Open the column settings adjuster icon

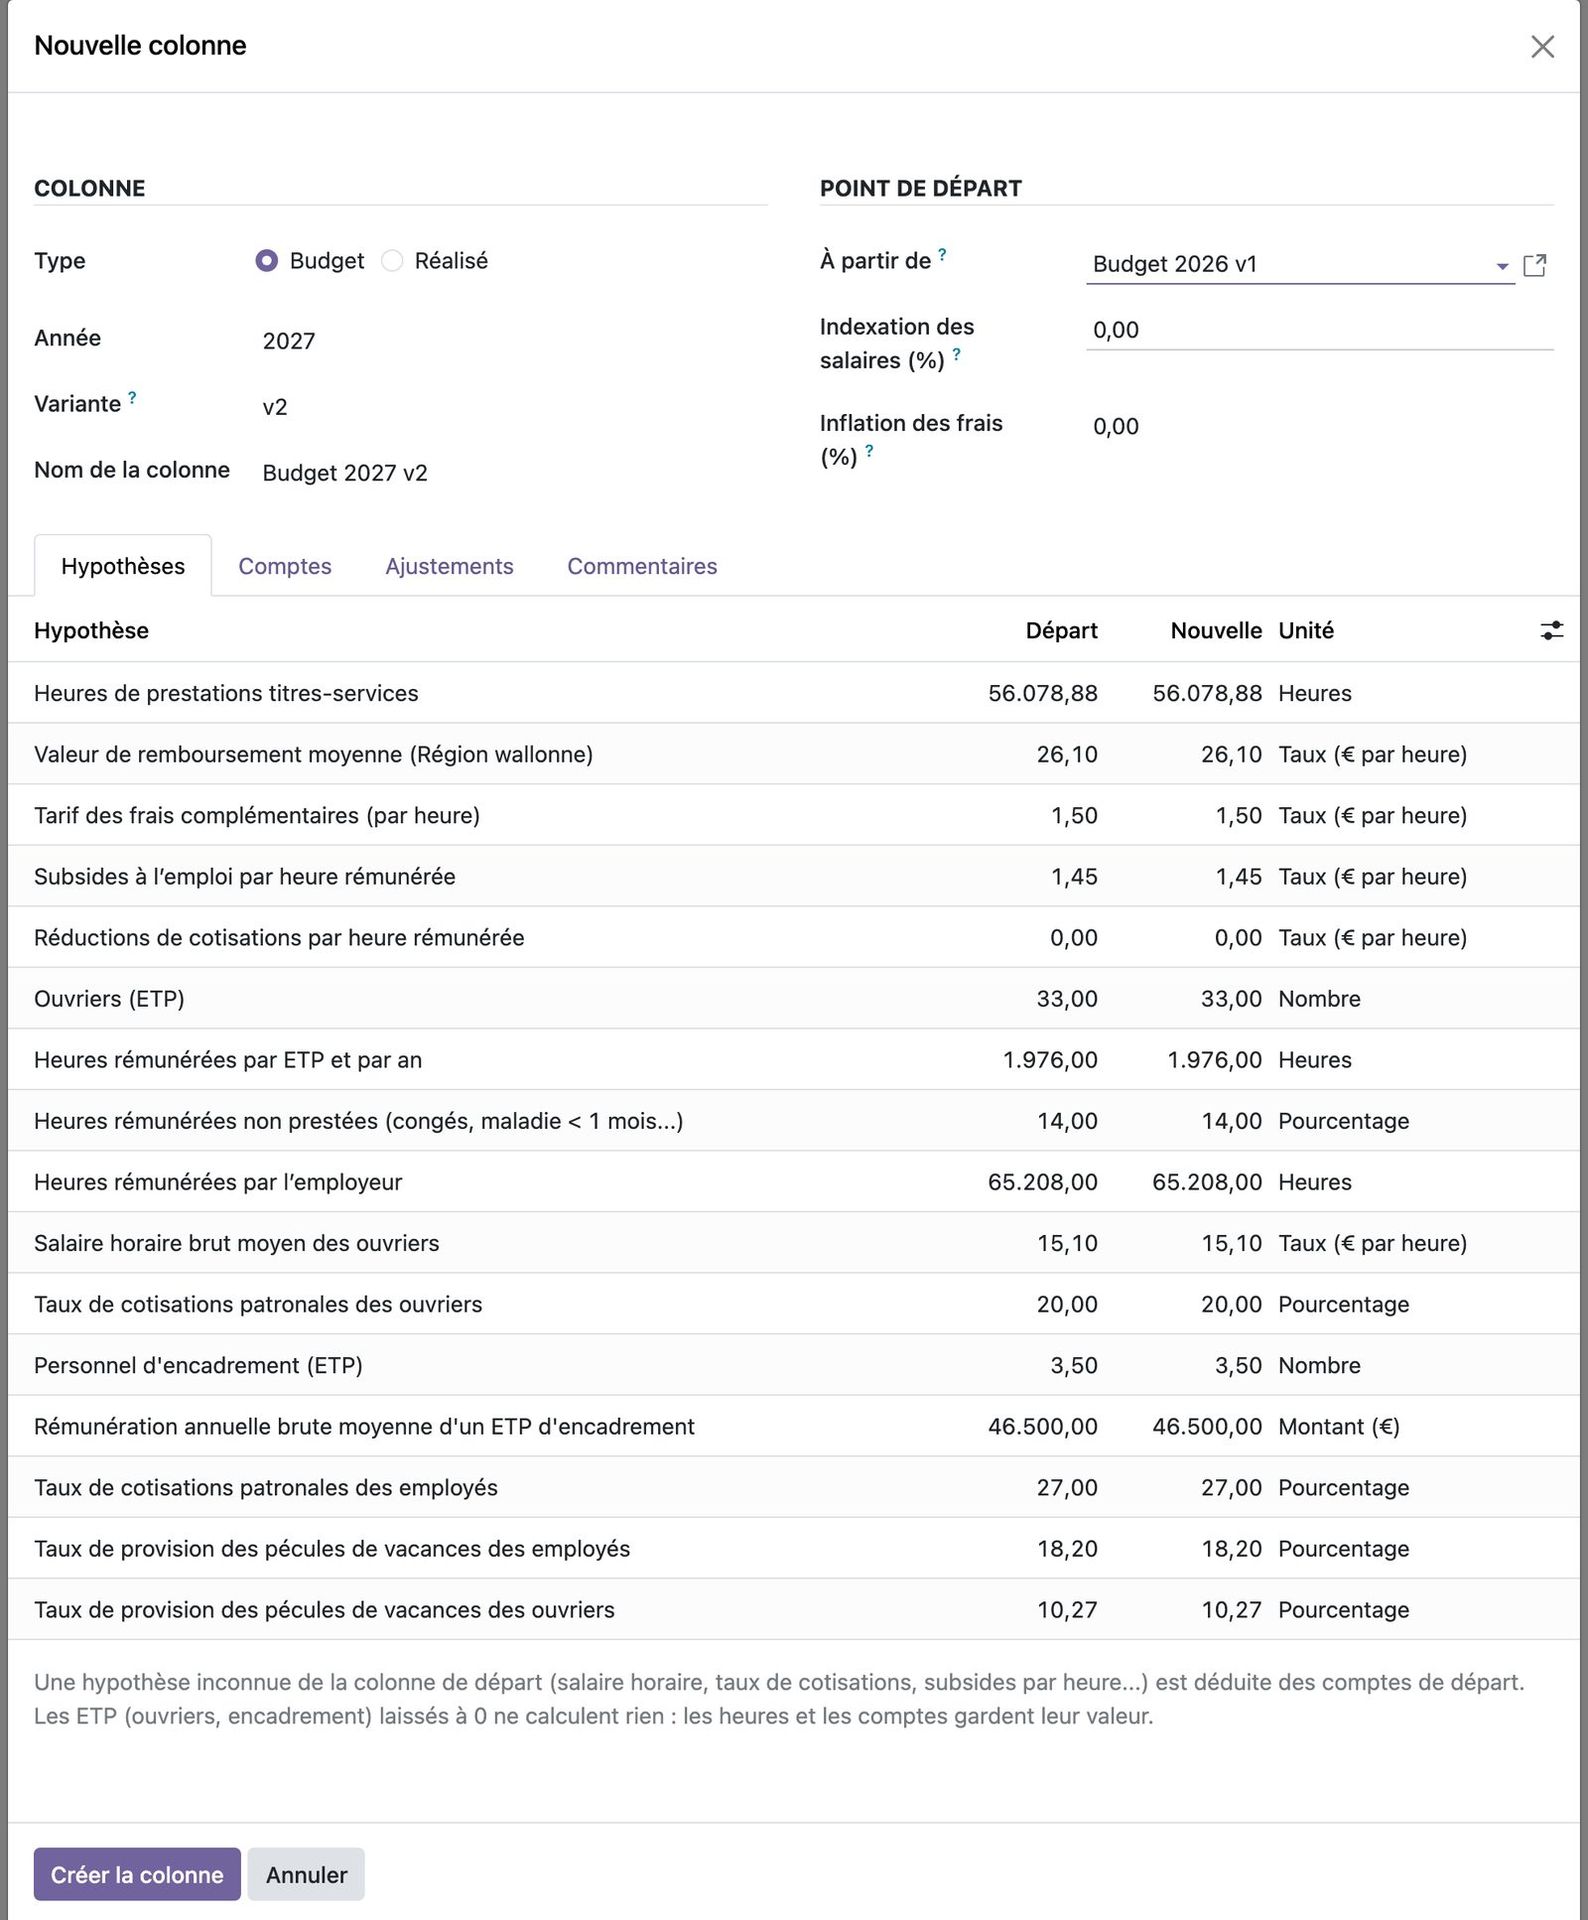1551,630
